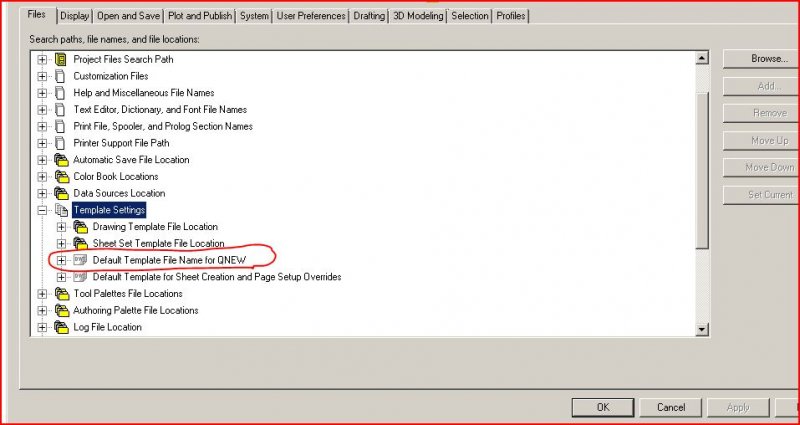Expand the Customization Files node
Image resolution: width=800 pixels, height=425 pixels.
(x=42, y=77)
